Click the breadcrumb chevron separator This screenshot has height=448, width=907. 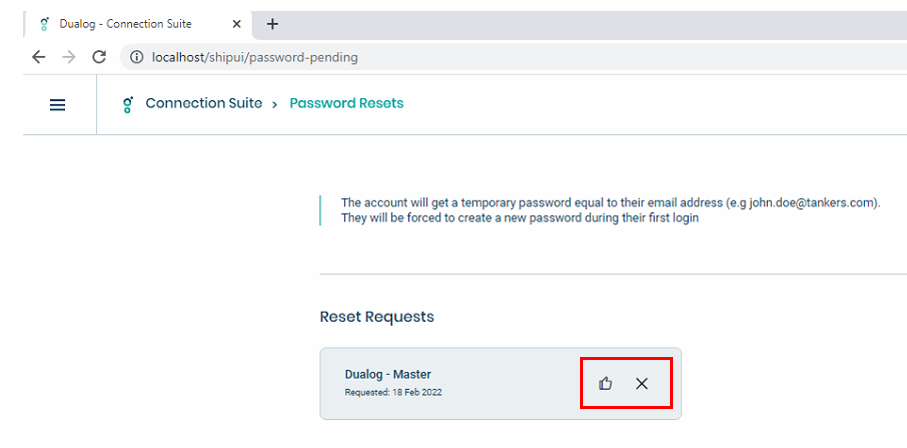coord(275,105)
